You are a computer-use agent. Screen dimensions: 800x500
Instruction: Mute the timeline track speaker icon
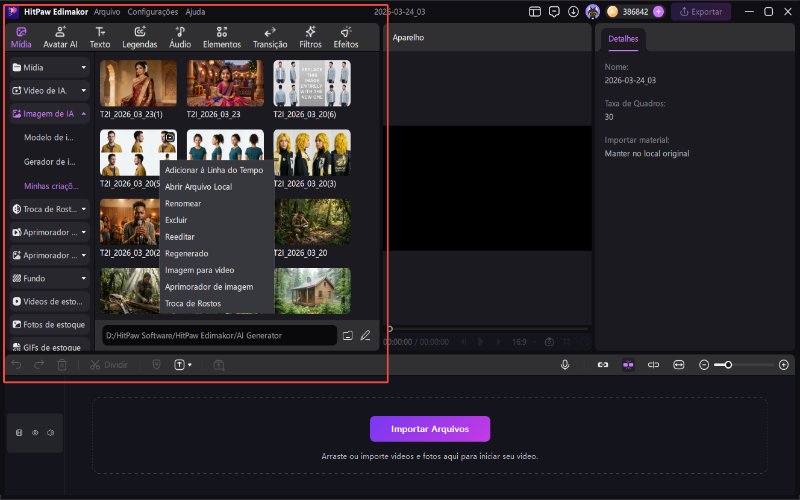pyautogui.click(x=50, y=433)
